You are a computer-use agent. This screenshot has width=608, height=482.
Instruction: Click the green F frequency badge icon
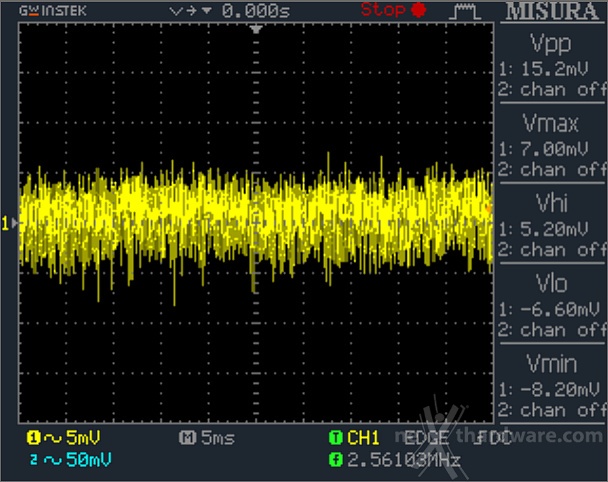[x=335, y=460]
